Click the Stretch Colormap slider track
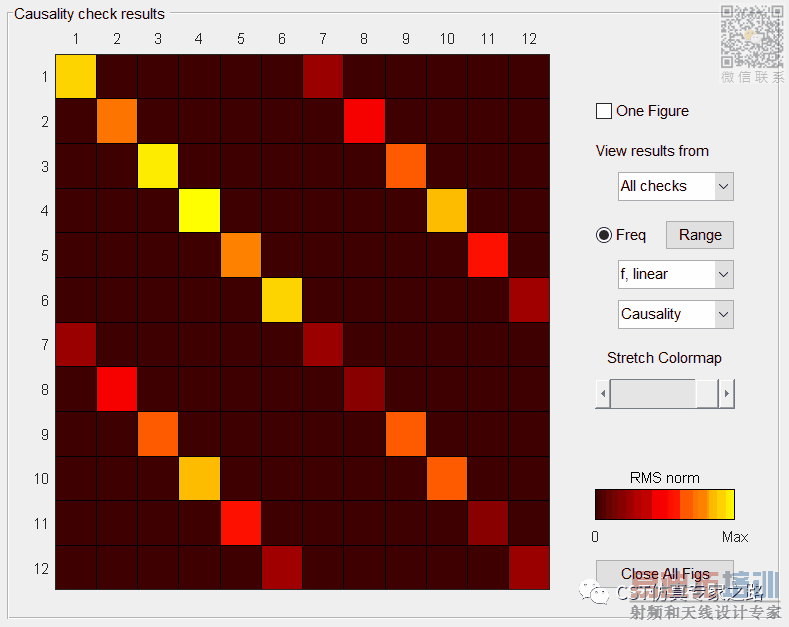 click(x=665, y=394)
